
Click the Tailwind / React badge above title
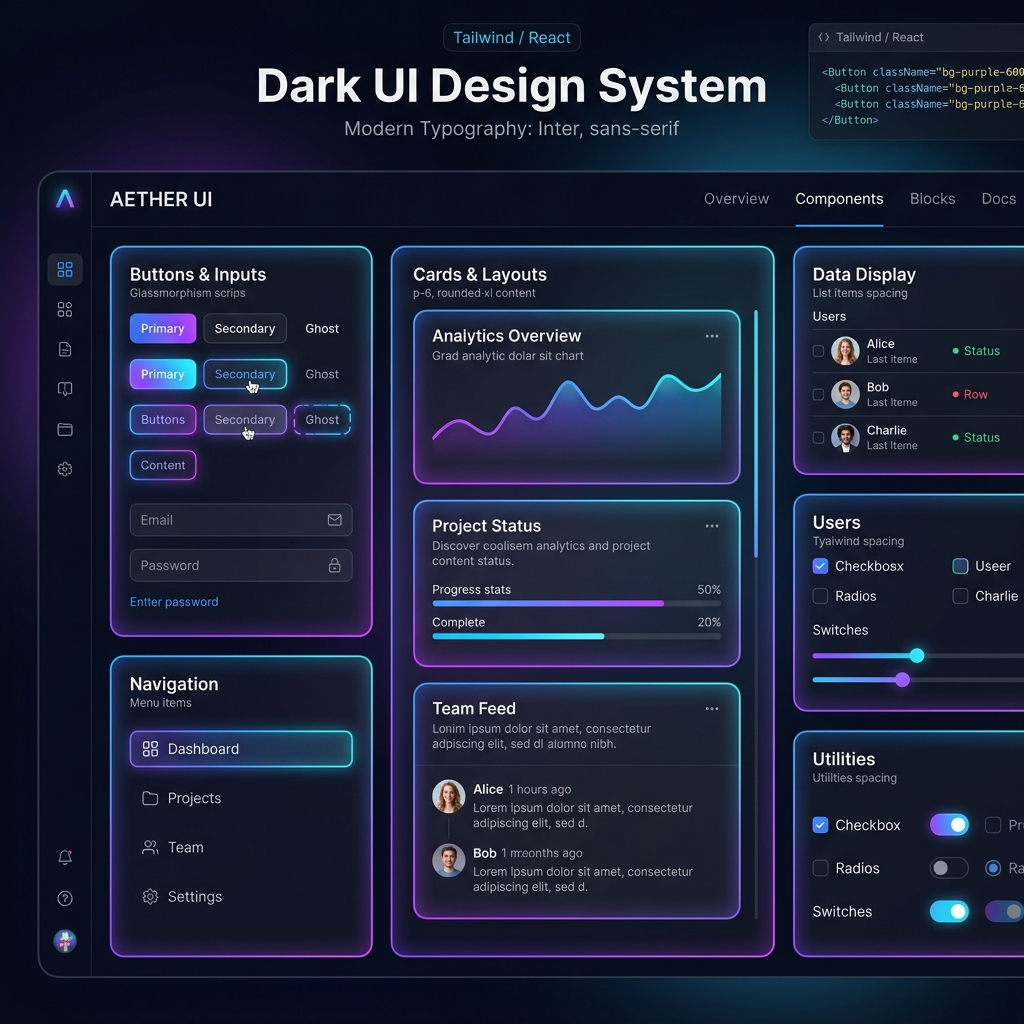click(511, 37)
